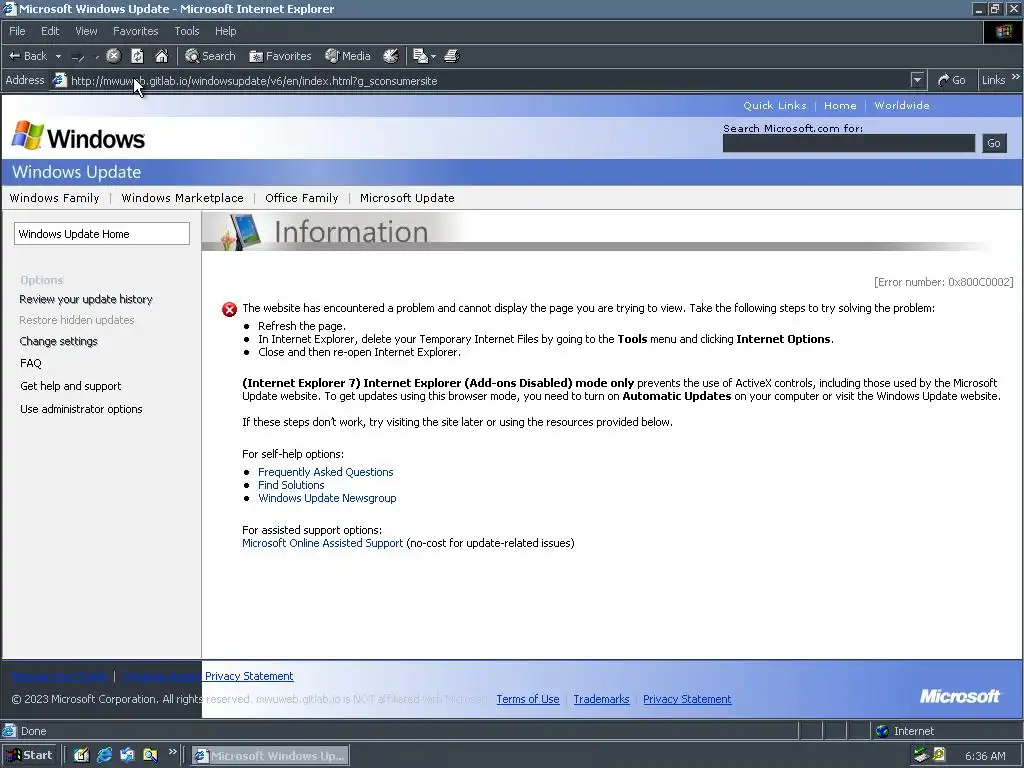Open the Office Family tab
This screenshot has width=1024, height=768.
pos(302,198)
